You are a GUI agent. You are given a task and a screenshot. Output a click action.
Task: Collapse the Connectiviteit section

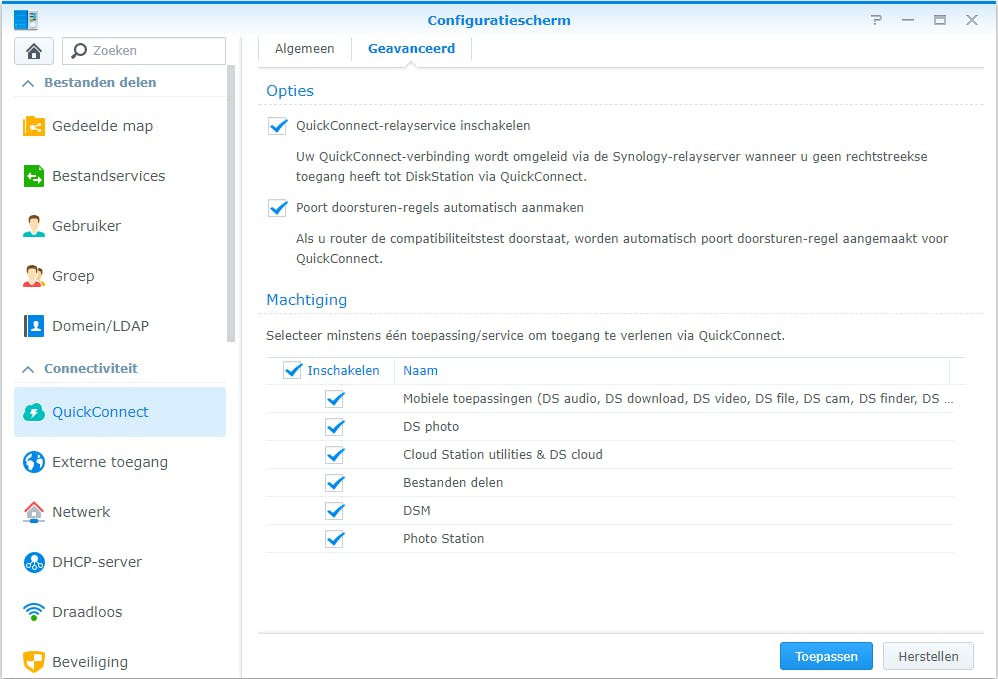[28, 369]
